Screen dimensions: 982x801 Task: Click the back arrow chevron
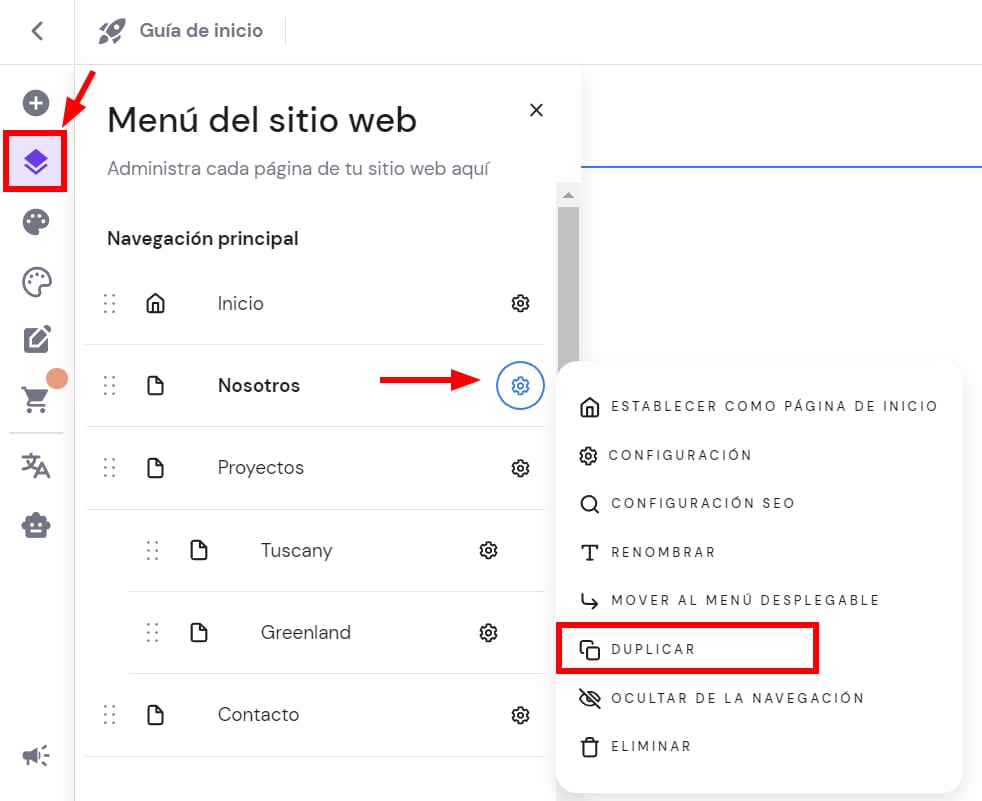[37, 31]
